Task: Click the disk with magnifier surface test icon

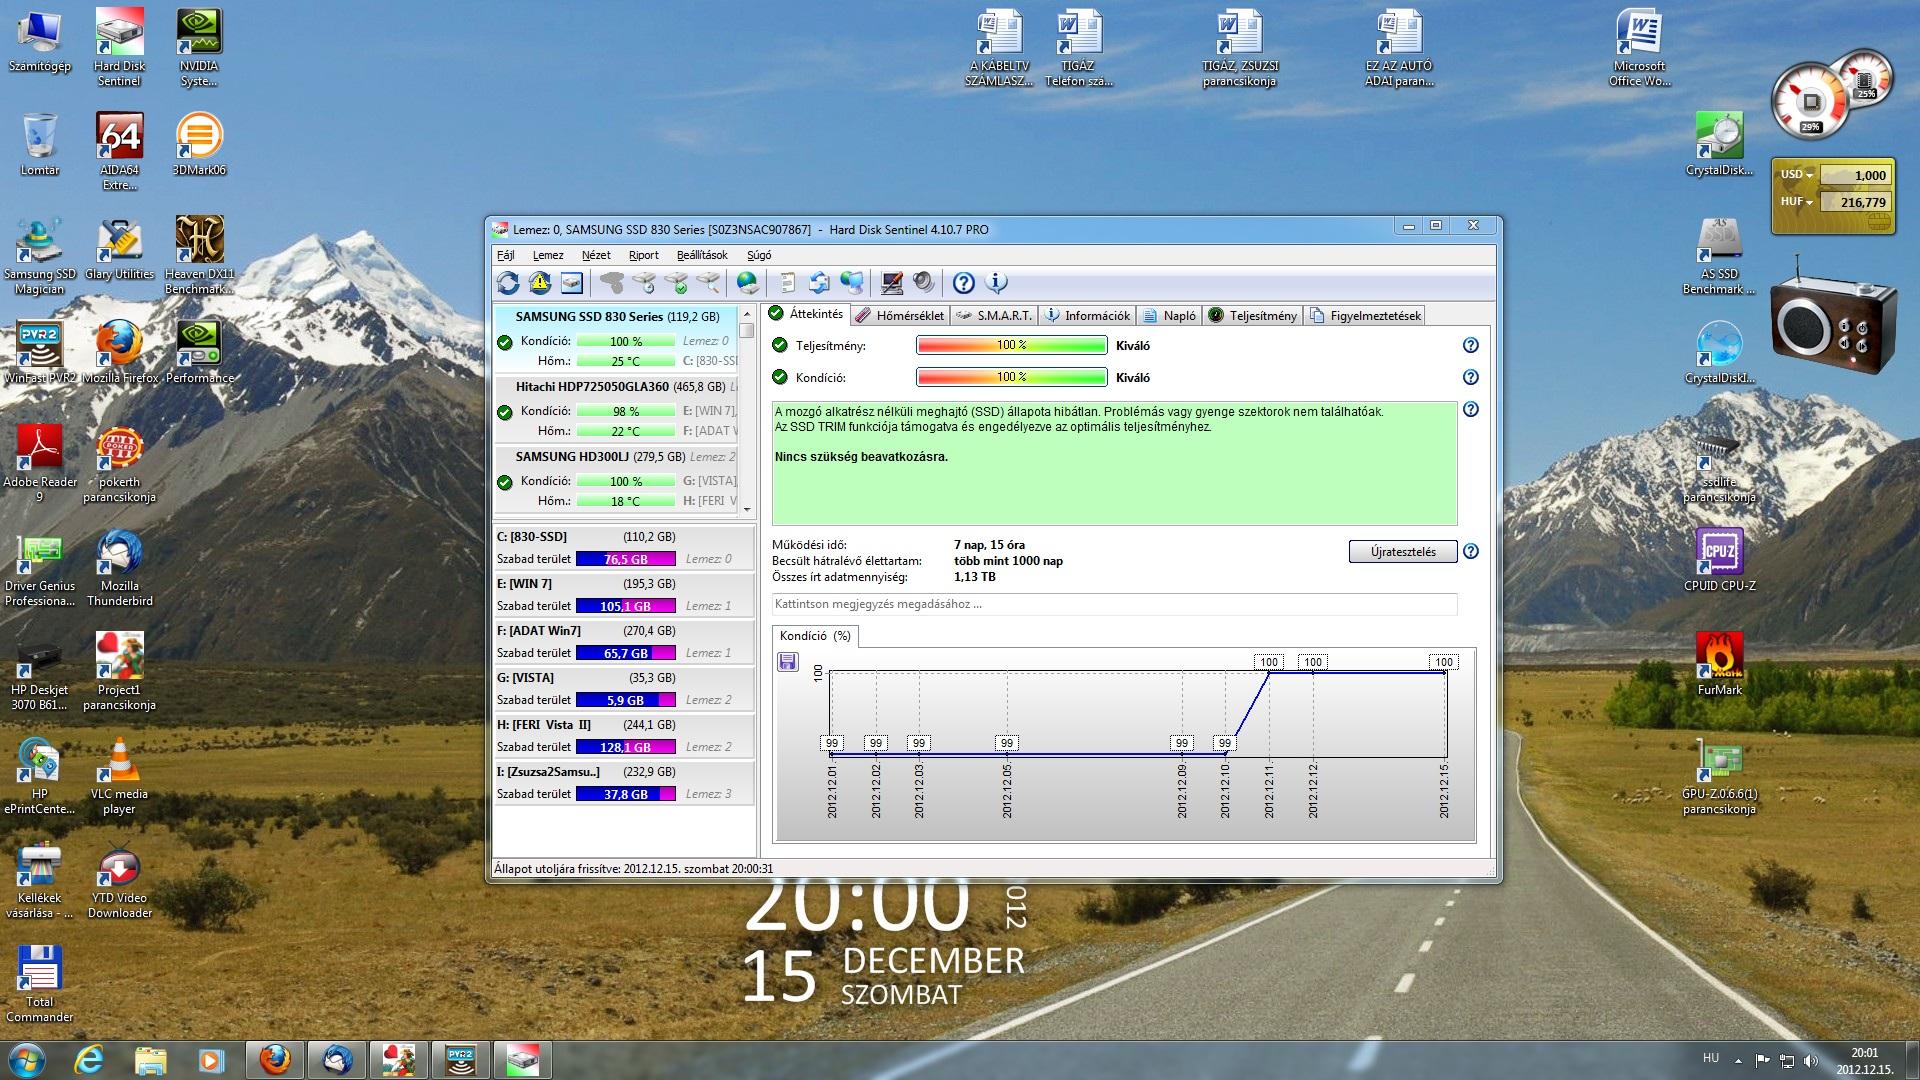Action: pyautogui.click(x=709, y=283)
